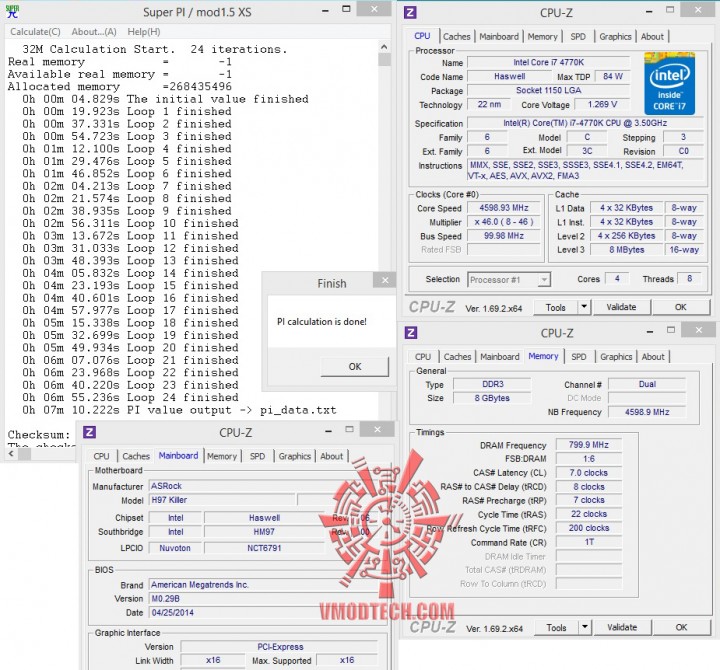Open Tools dropdown arrow in top CPU-Z window
This screenshot has height=670, width=720.
(x=584, y=307)
